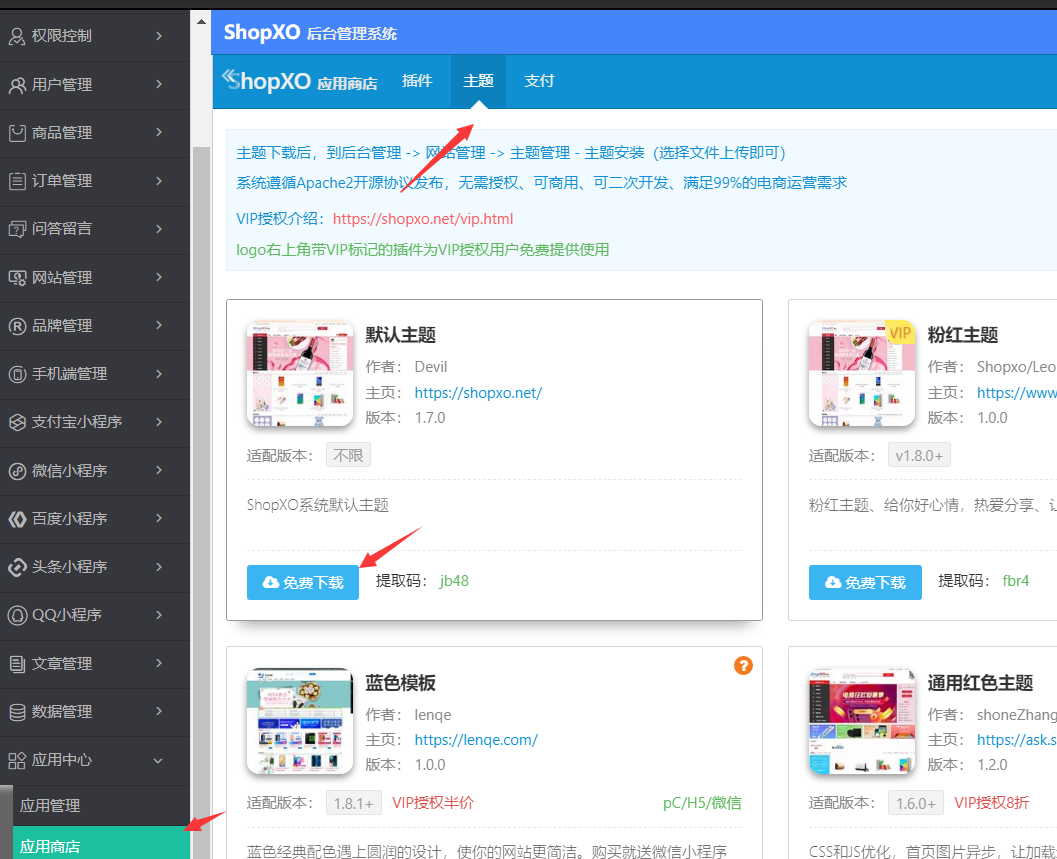Click the 微信小程序 icon

pyautogui.click(x=17, y=471)
